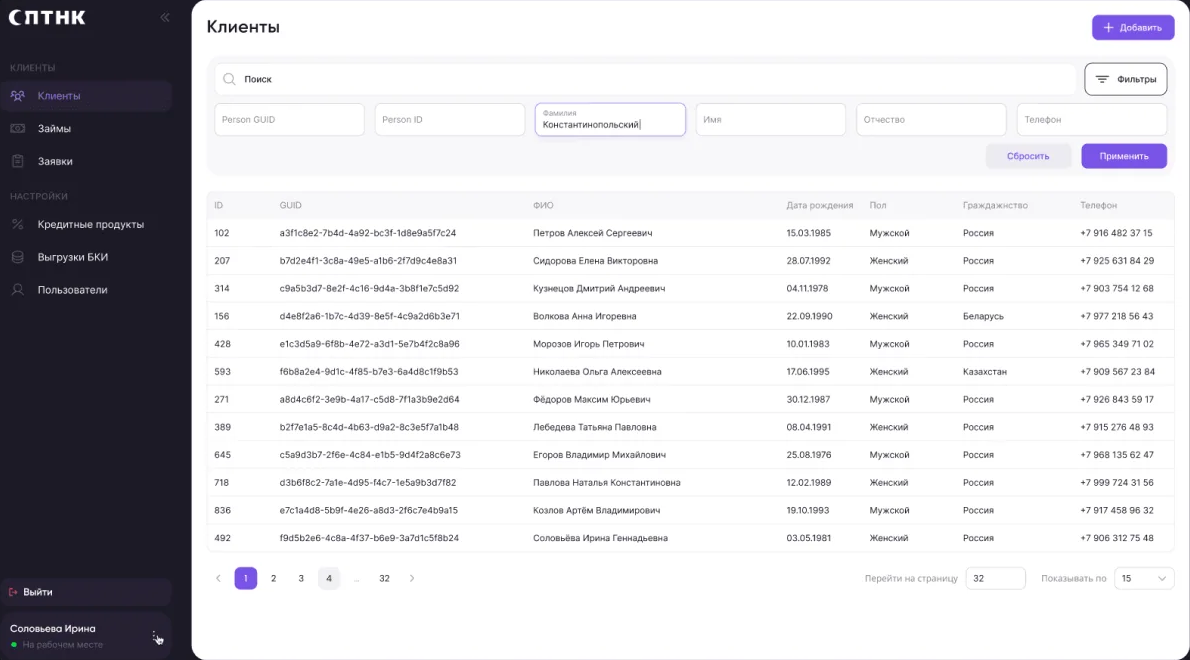1190x660 pixels.
Task: Go to next page with right arrow
Action: pos(412,578)
